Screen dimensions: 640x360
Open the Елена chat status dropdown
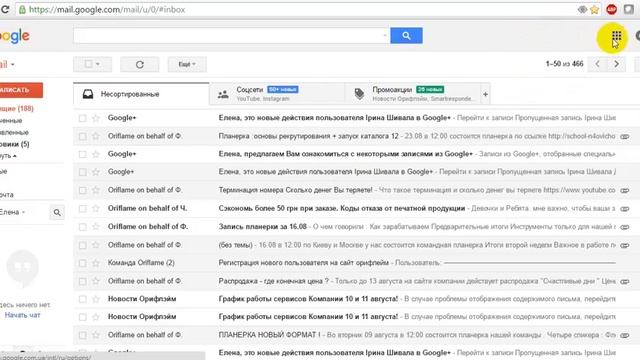click(x=13, y=212)
